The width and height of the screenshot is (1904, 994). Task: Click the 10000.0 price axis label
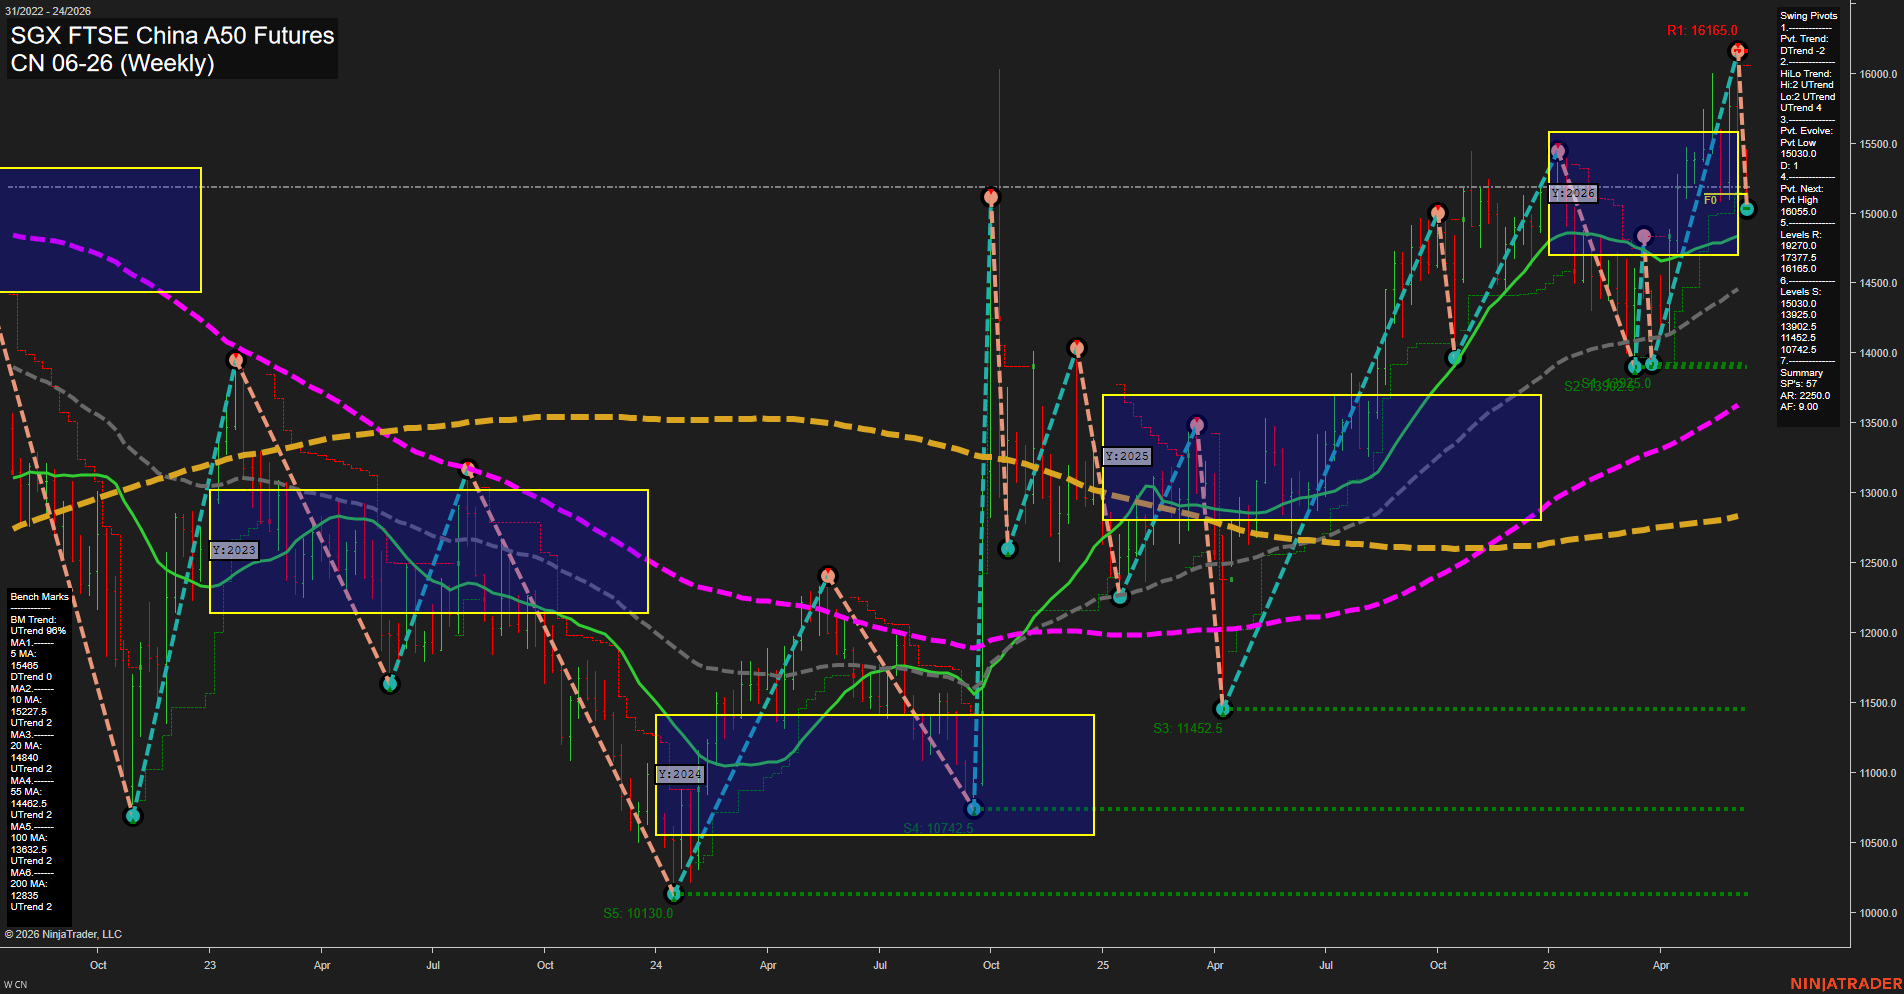click(x=1878, y=913)
